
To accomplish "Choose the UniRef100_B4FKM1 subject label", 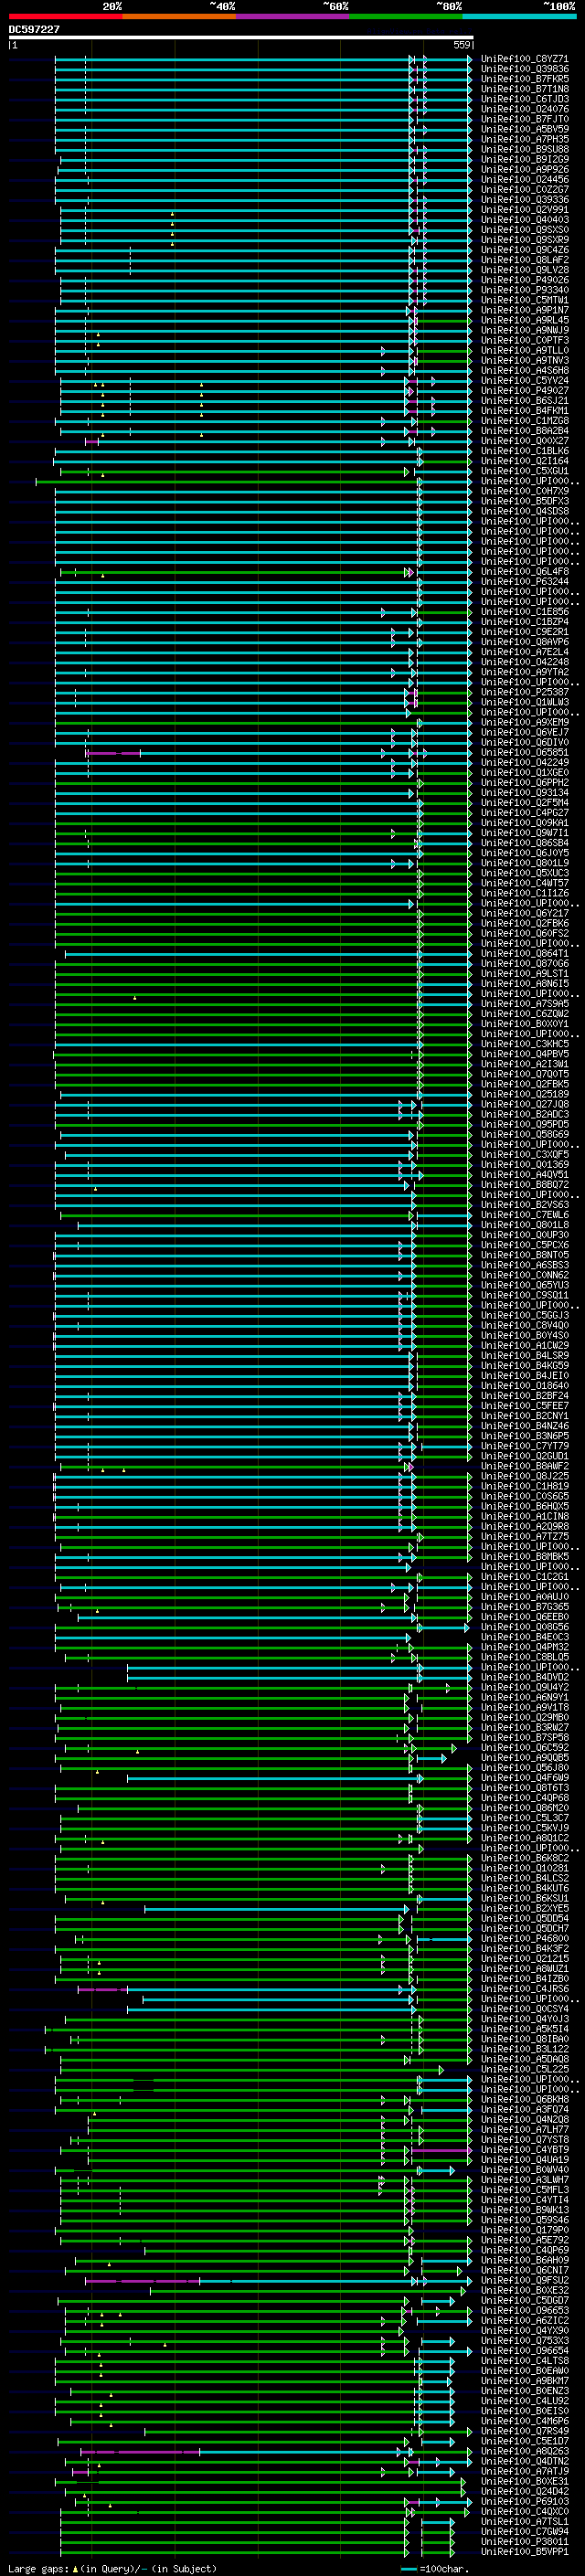I will (x=525, y=411).
